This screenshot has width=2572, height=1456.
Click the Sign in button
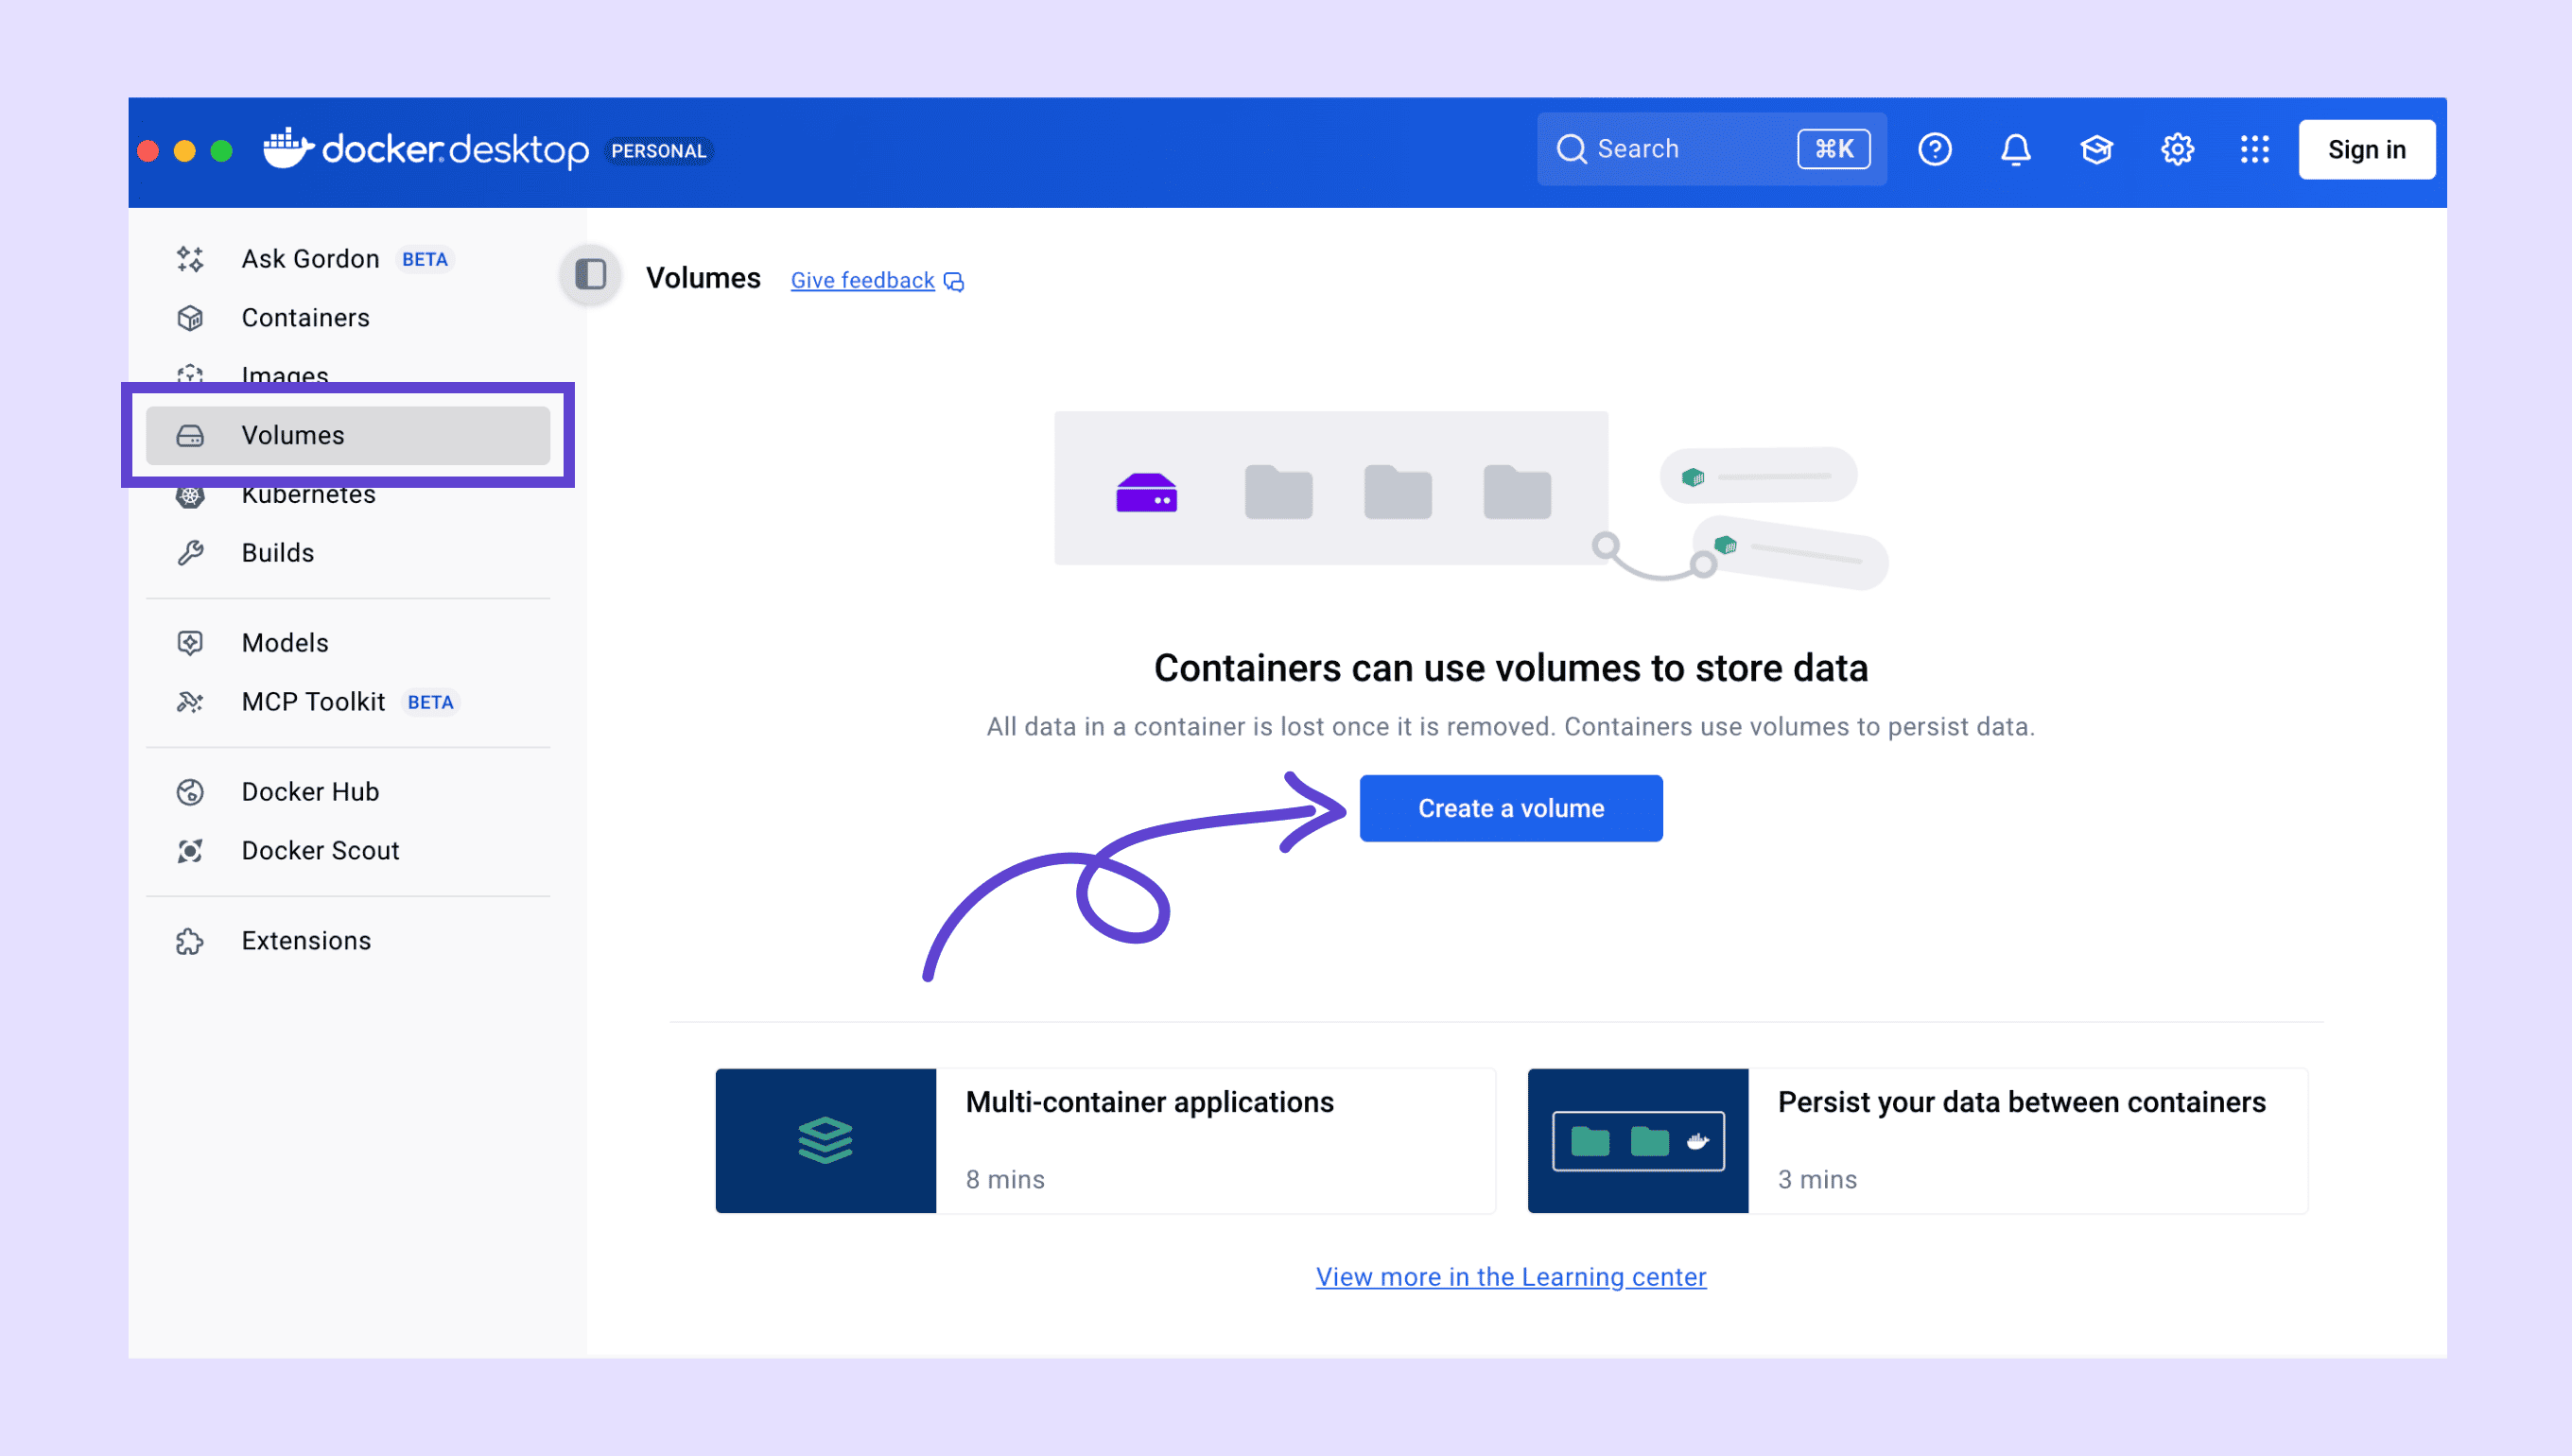click(x=2365, y=150)
